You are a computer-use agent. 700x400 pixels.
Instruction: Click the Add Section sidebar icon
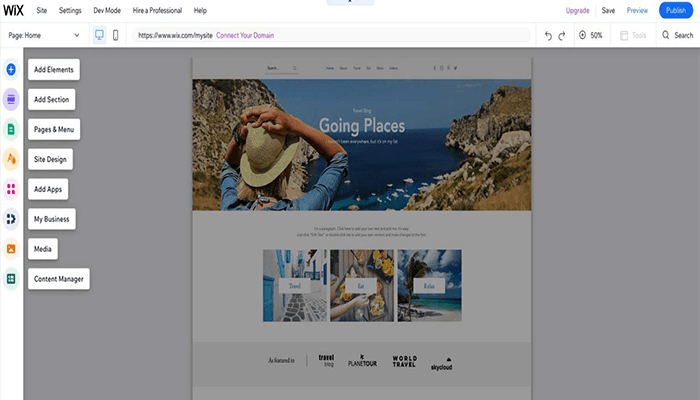point(11,100)
